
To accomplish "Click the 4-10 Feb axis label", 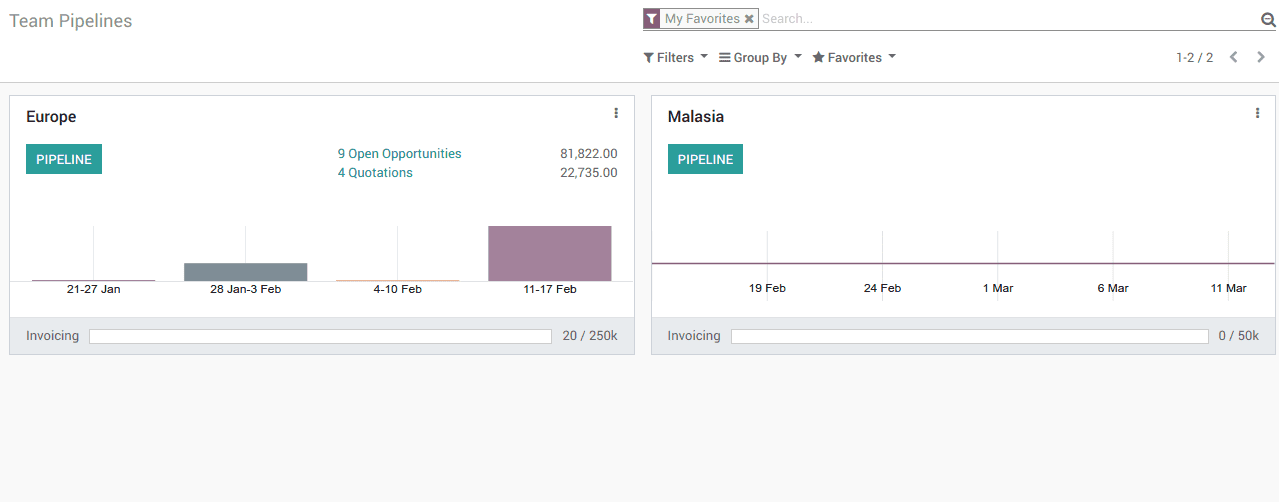I will 398,289.
